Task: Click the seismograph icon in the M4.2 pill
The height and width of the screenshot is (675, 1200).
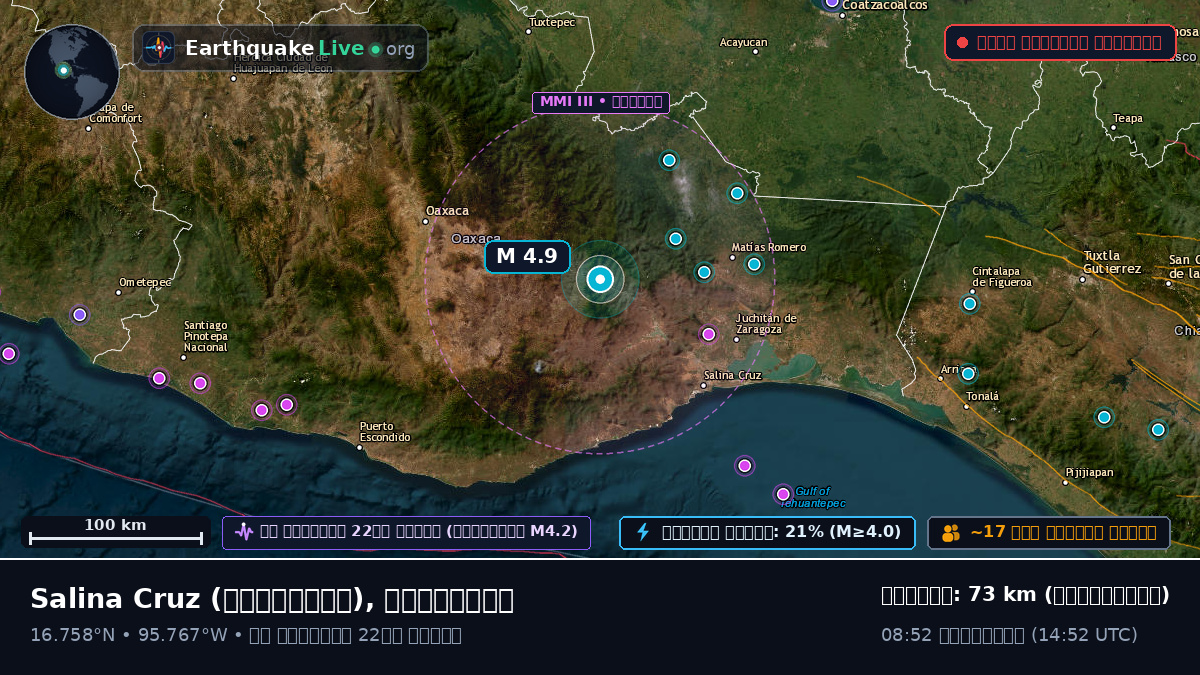Action: pyautogui.click(x=244, y=532)
